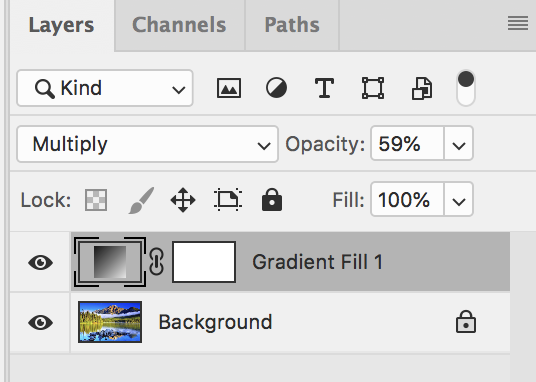Hide the Gradient Fill 1 layer
Image resolution: width=536 pixels, height=382 pixels.
coord(40,262)
